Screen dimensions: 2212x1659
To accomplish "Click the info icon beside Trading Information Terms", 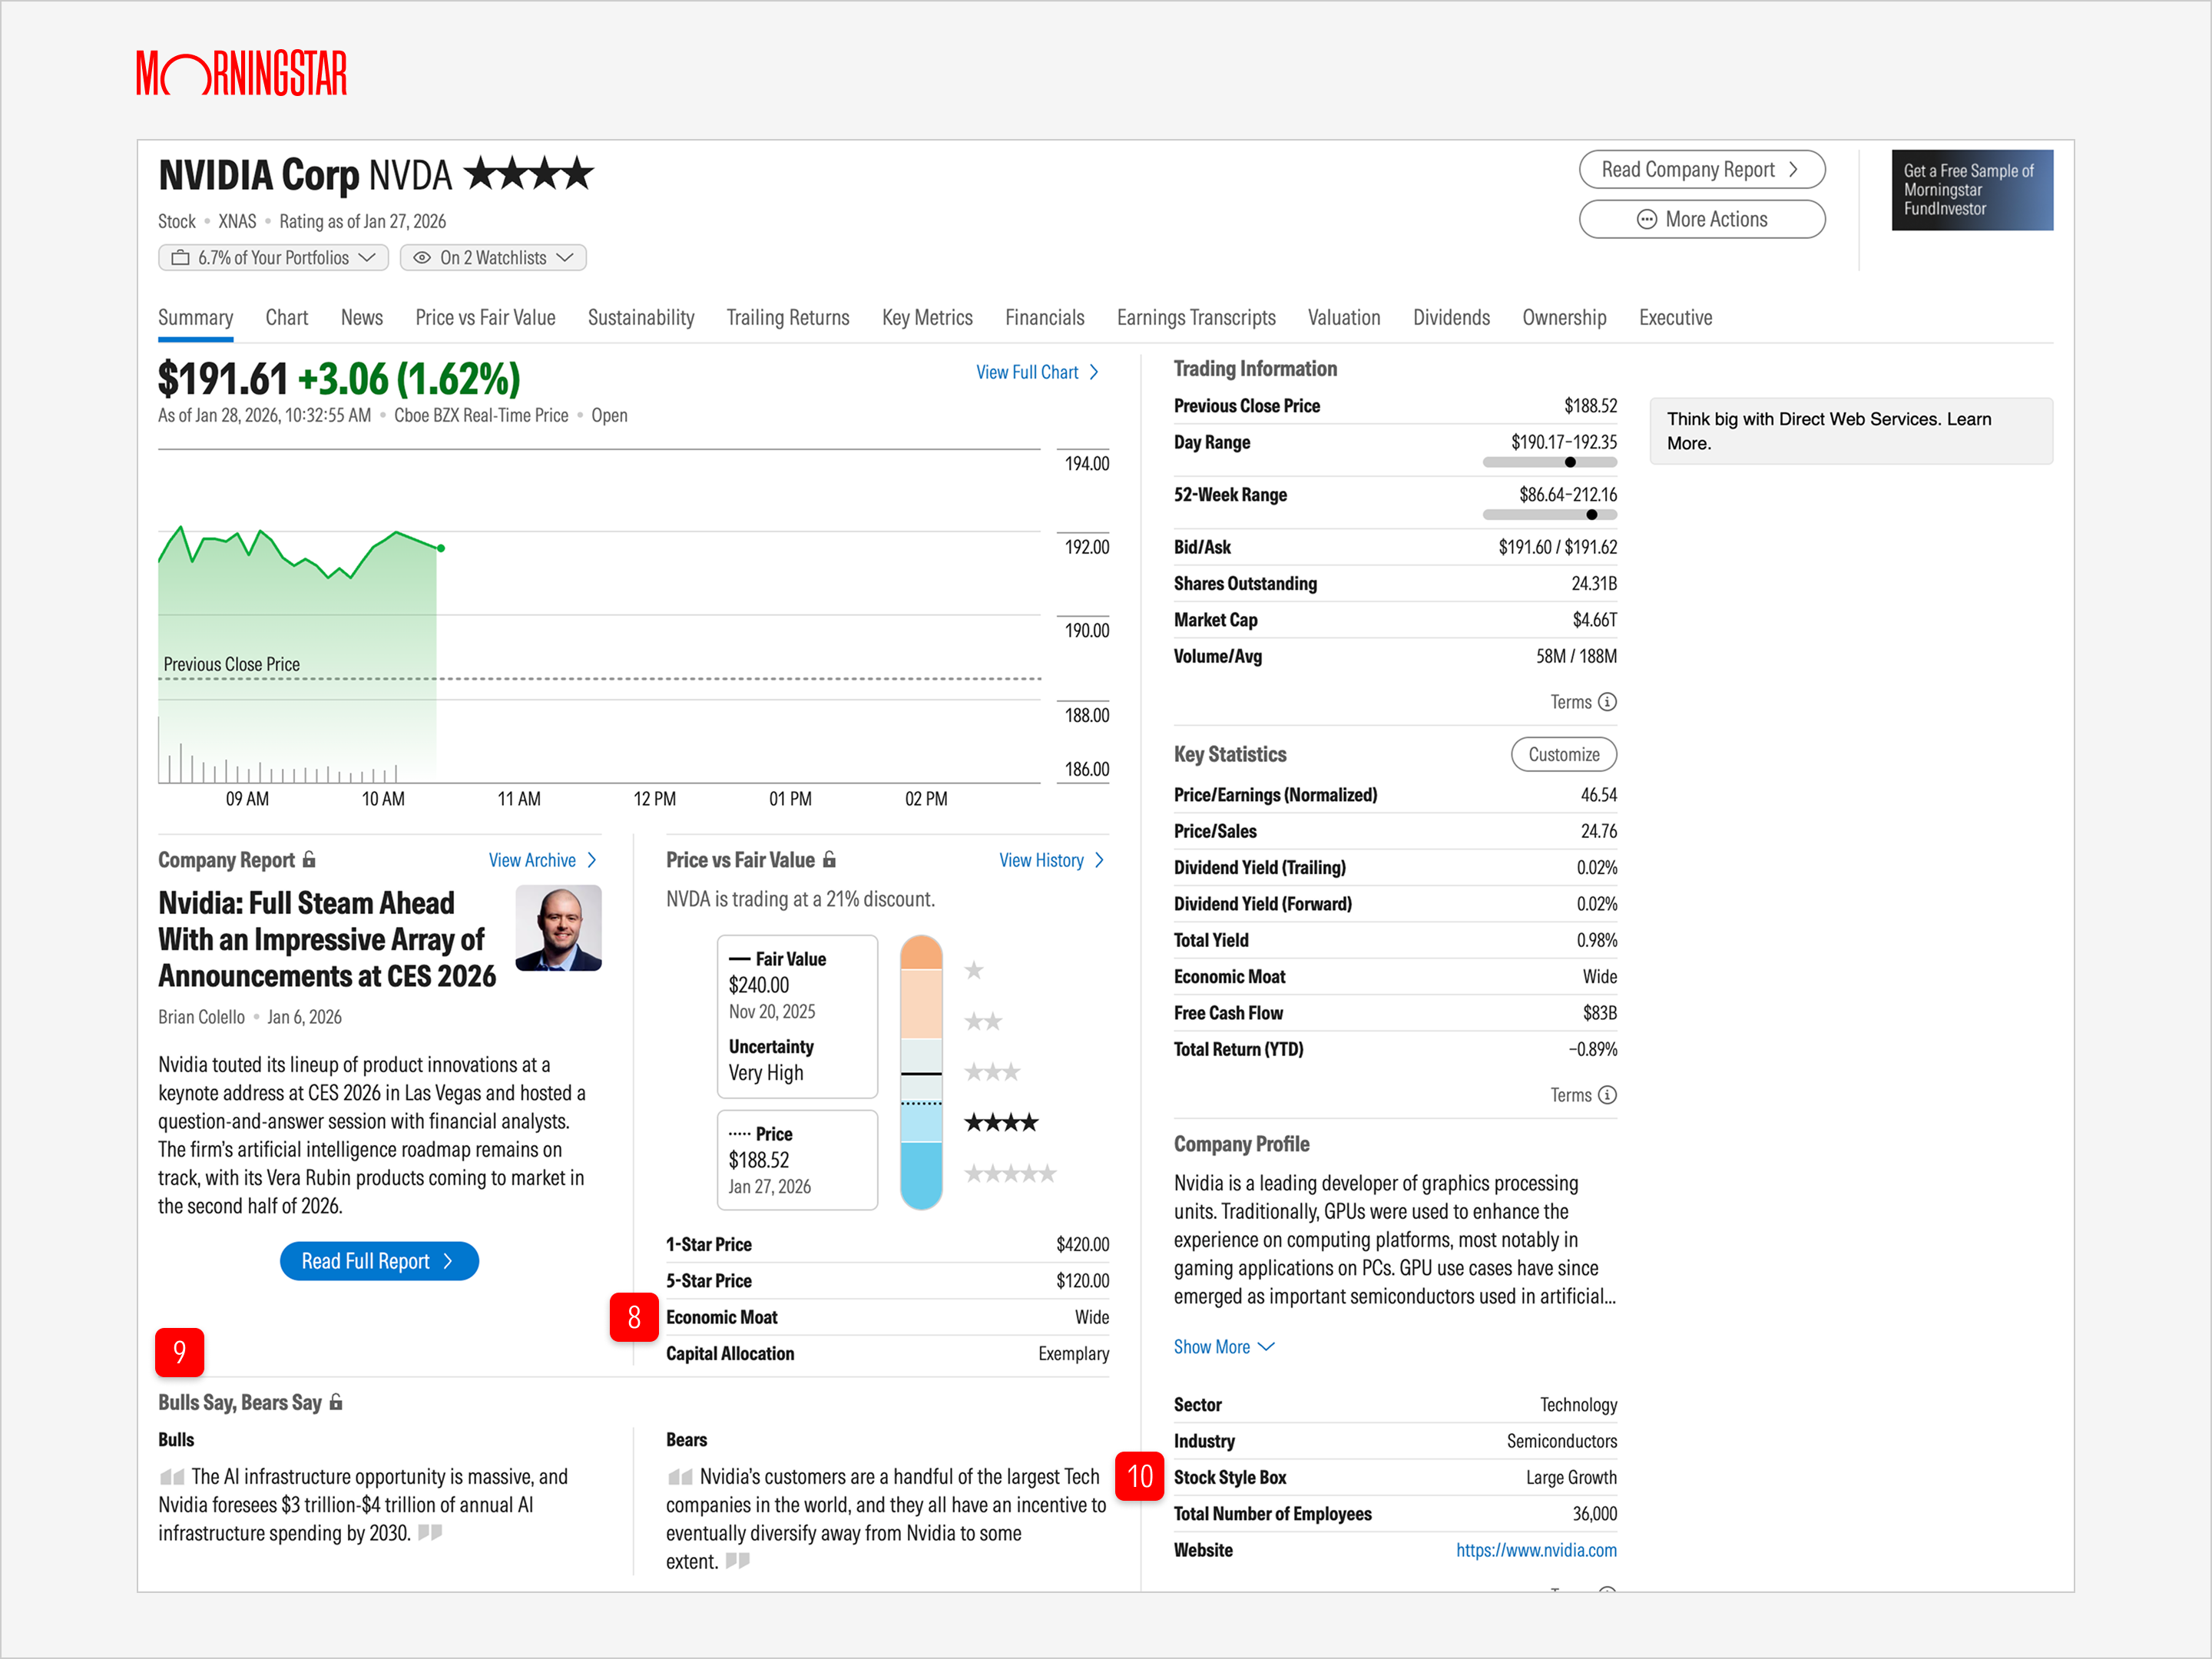I will click(1607, 702).
